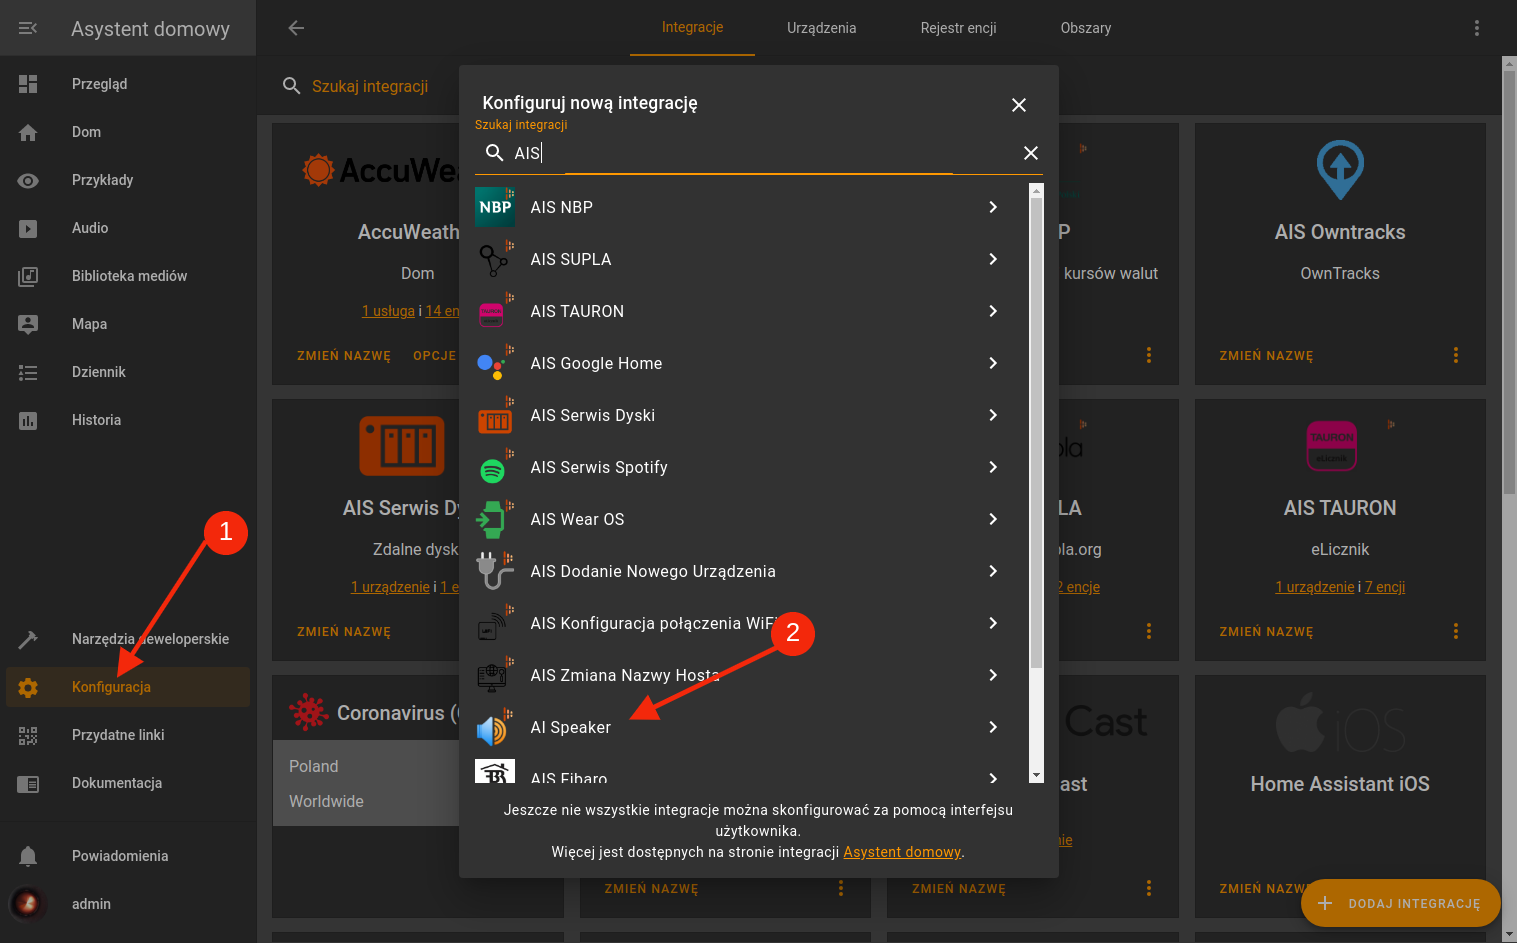Click the AIS Serwis Dyski icon
The height and width of the screenshot is (943, 1517).
click(495, 415)
